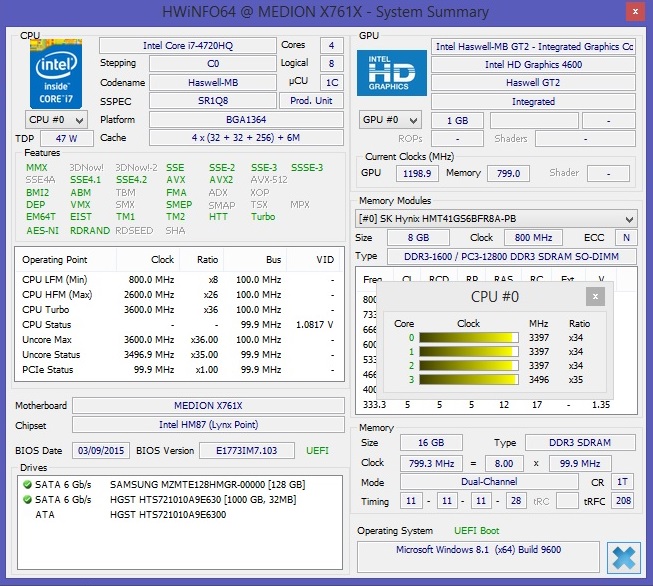This screenshot has width=653, height=586.
Task: Click Core 1 clock bar
Action: click(x=469, y=352)
